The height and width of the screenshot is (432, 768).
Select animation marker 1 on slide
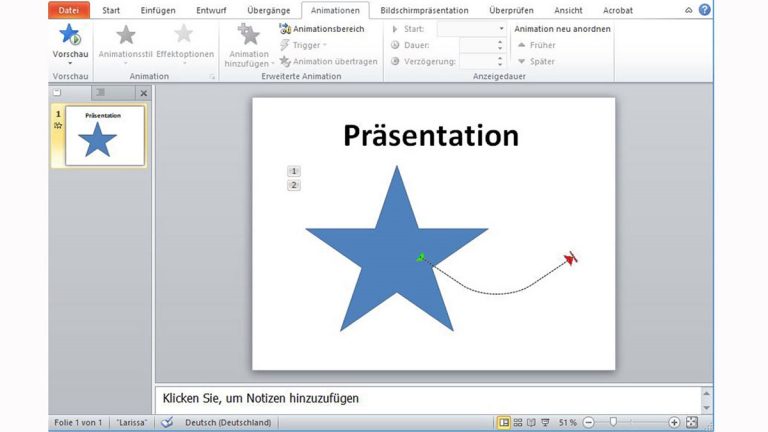(x=294, y=171)
